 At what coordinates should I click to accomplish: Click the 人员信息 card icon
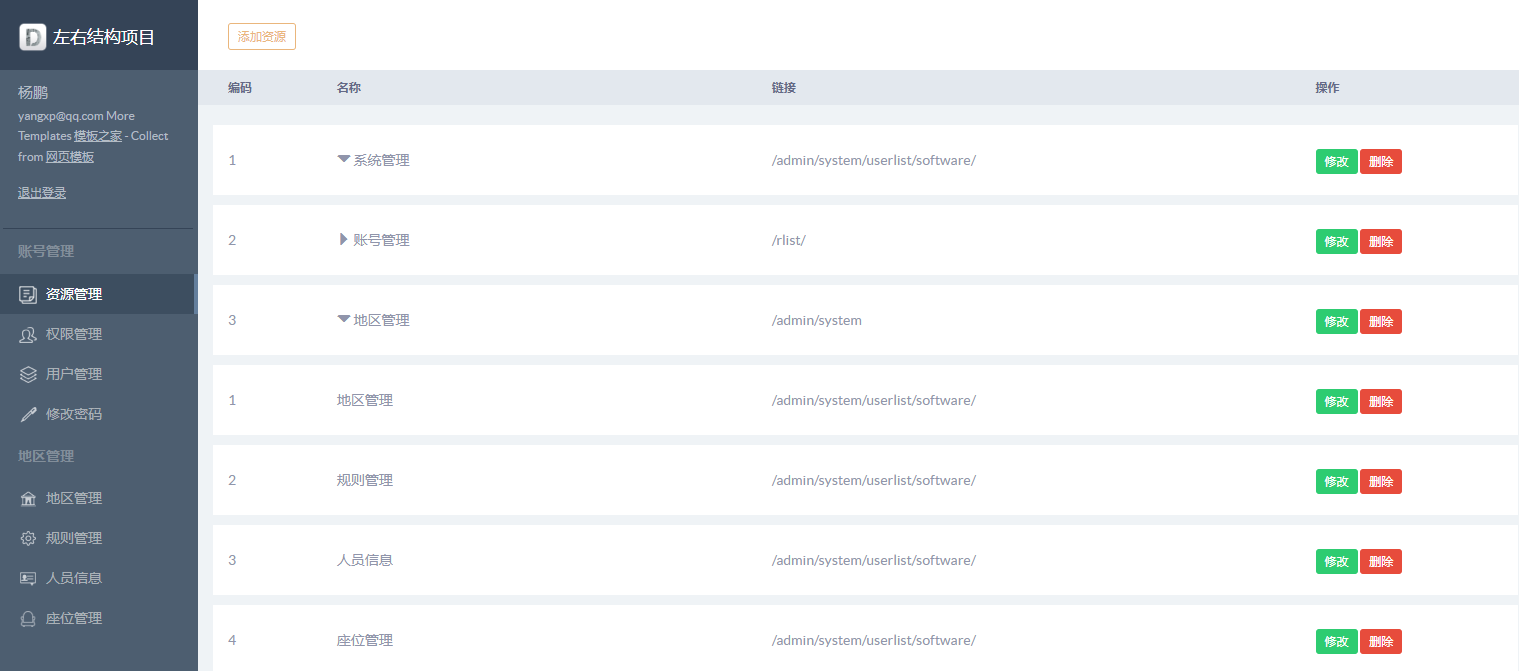[x=28, y=578]
